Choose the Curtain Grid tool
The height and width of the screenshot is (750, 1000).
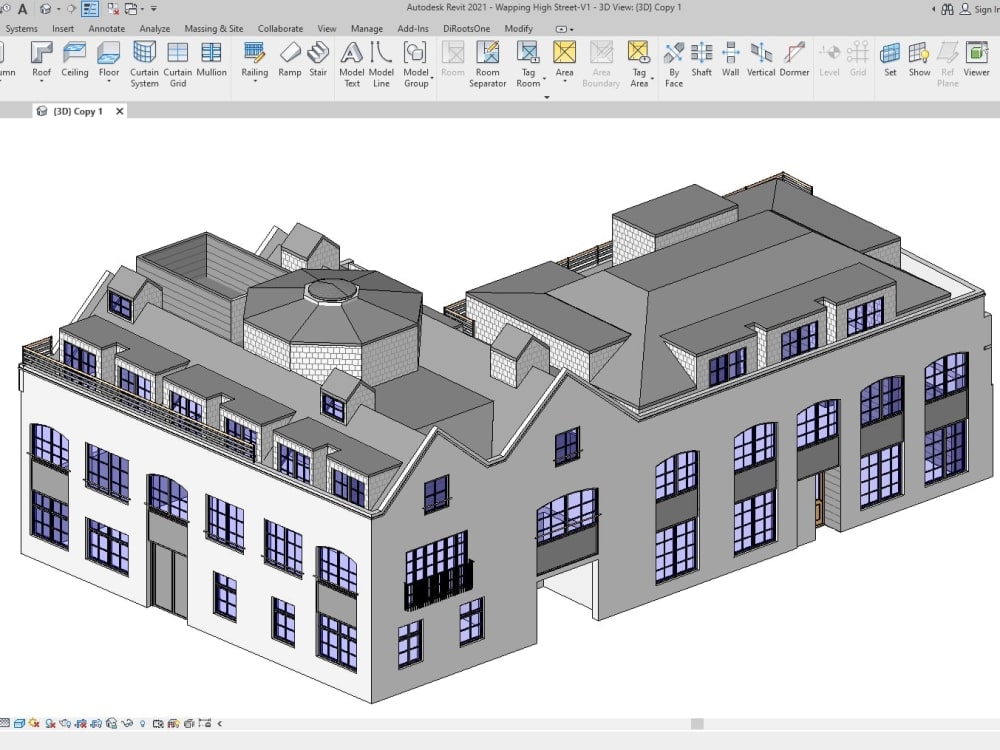click(177, 64)
